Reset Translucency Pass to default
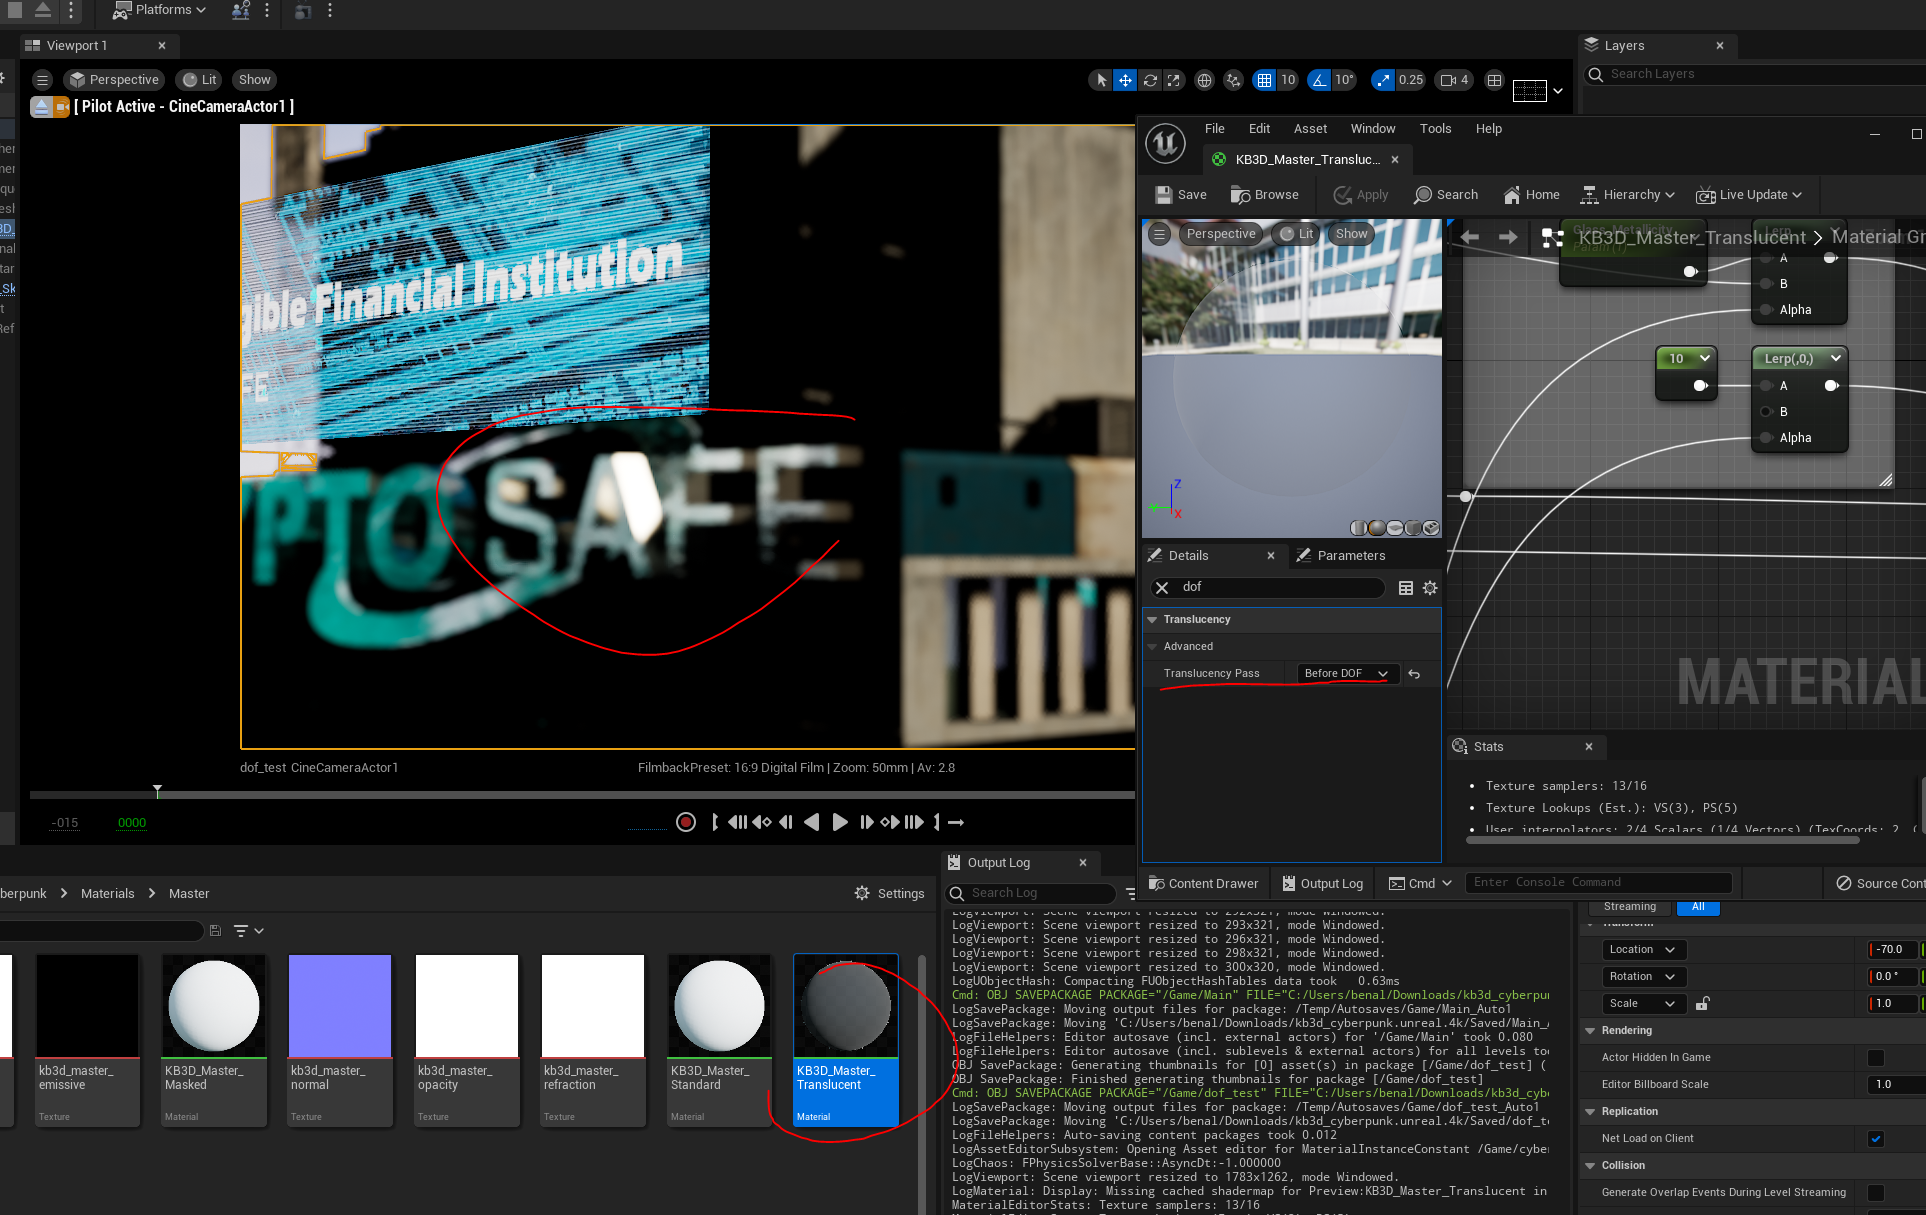Image resolution: width=1926 pixels, height=1215 pixels. coord(1414,674)
